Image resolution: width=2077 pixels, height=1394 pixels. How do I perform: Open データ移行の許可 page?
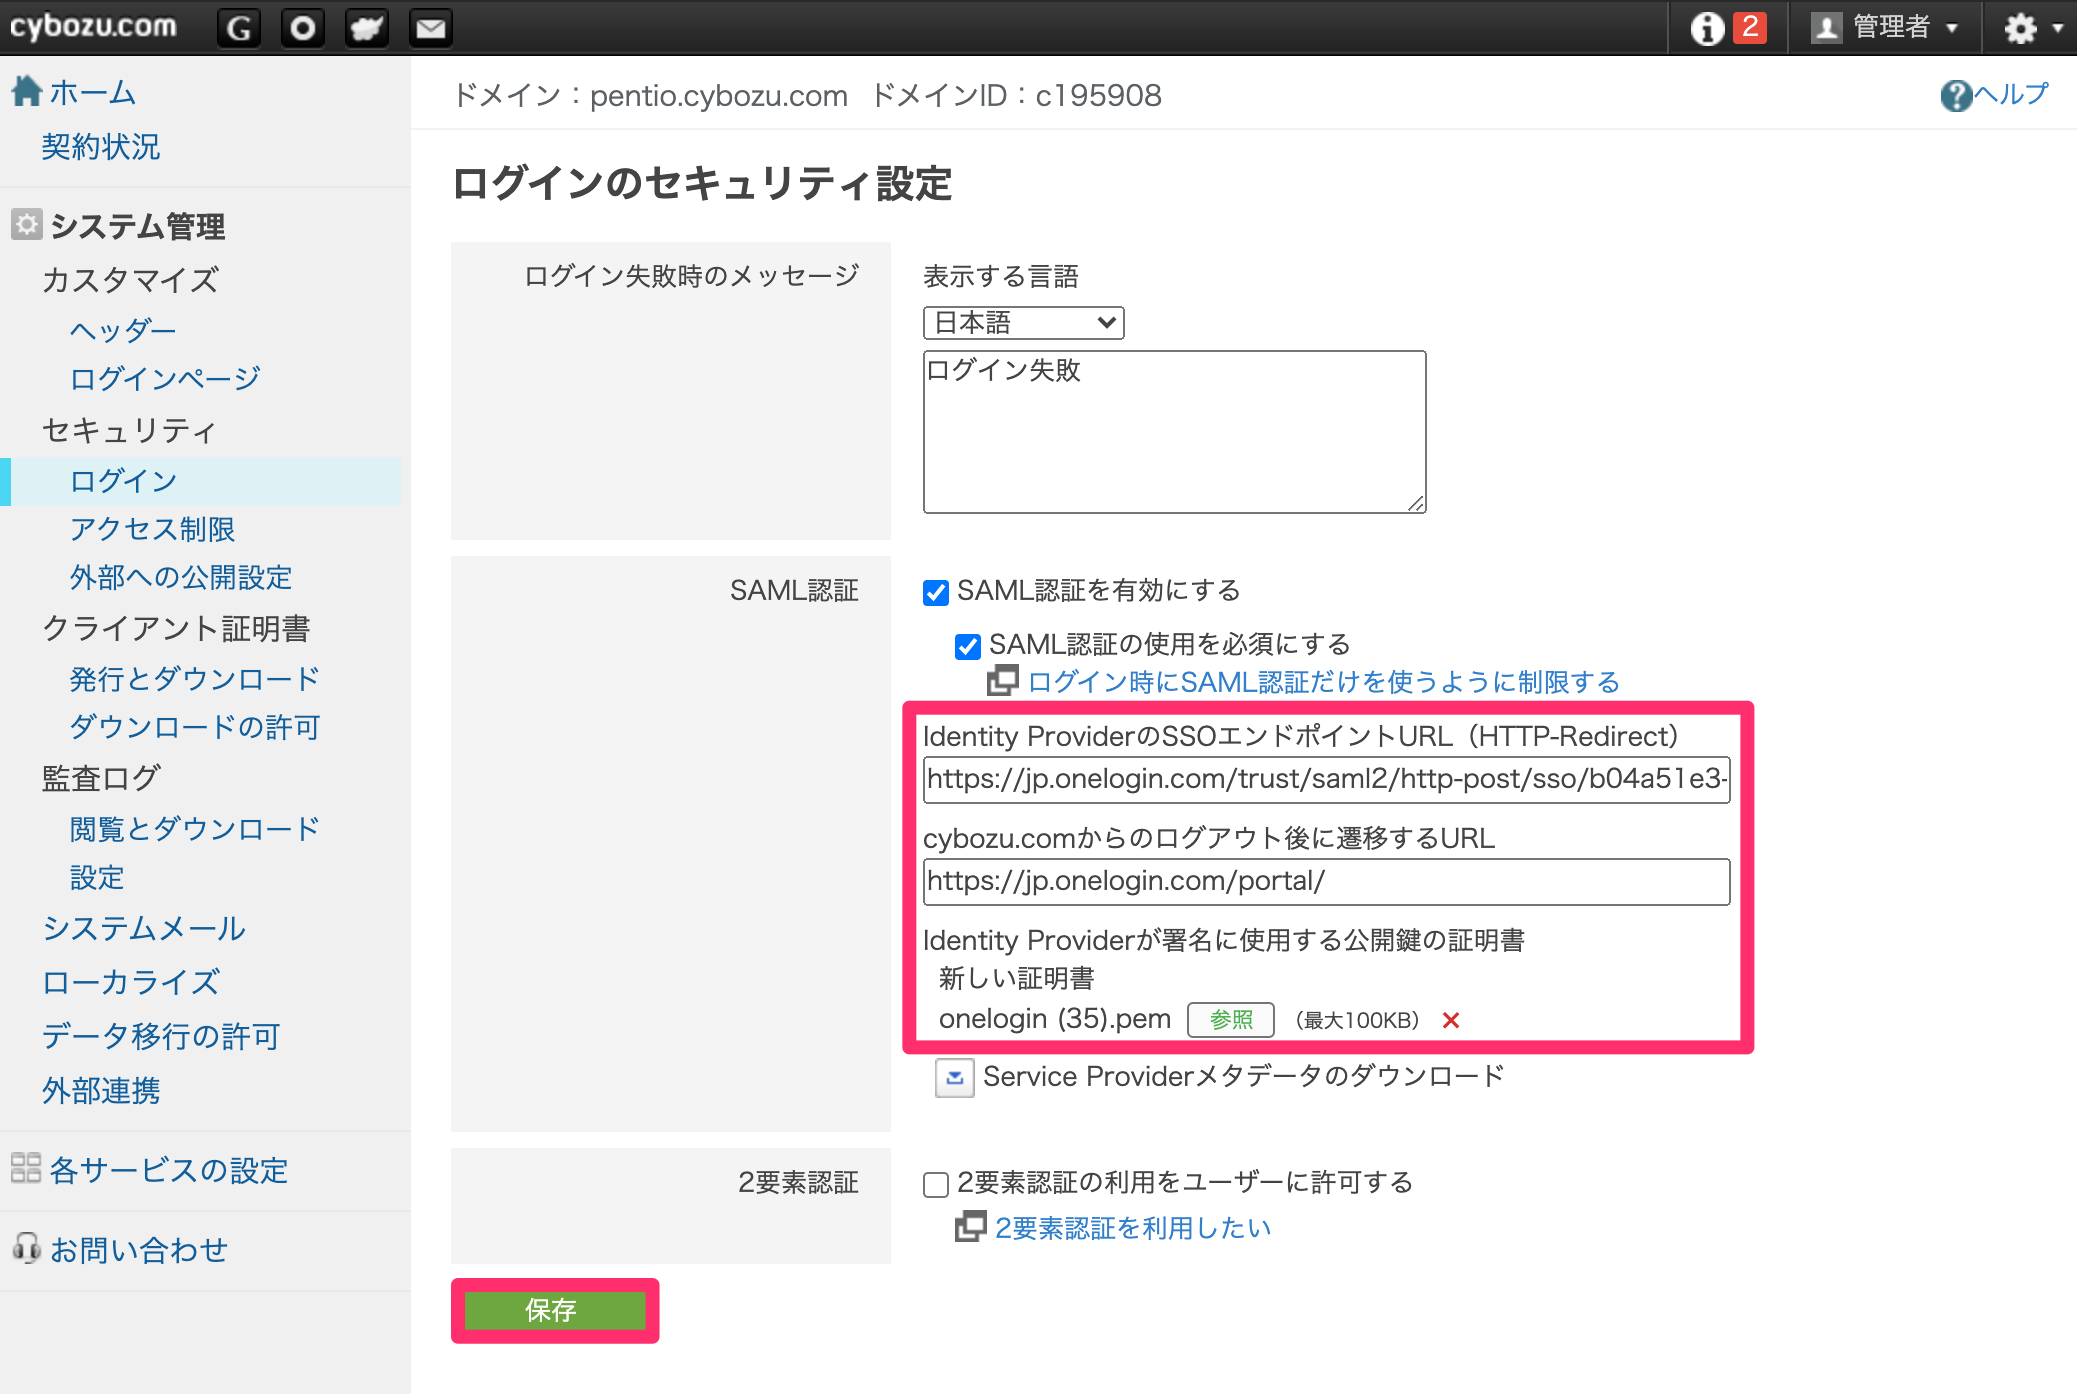tap(161, 1036)
